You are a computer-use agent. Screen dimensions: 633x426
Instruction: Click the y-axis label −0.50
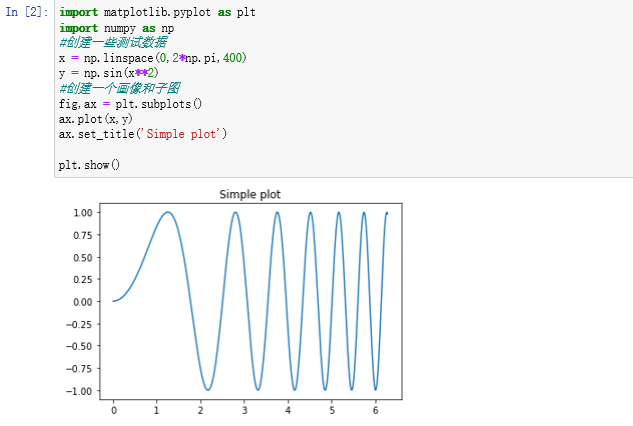pyautogui.click(x=79, y=346)
